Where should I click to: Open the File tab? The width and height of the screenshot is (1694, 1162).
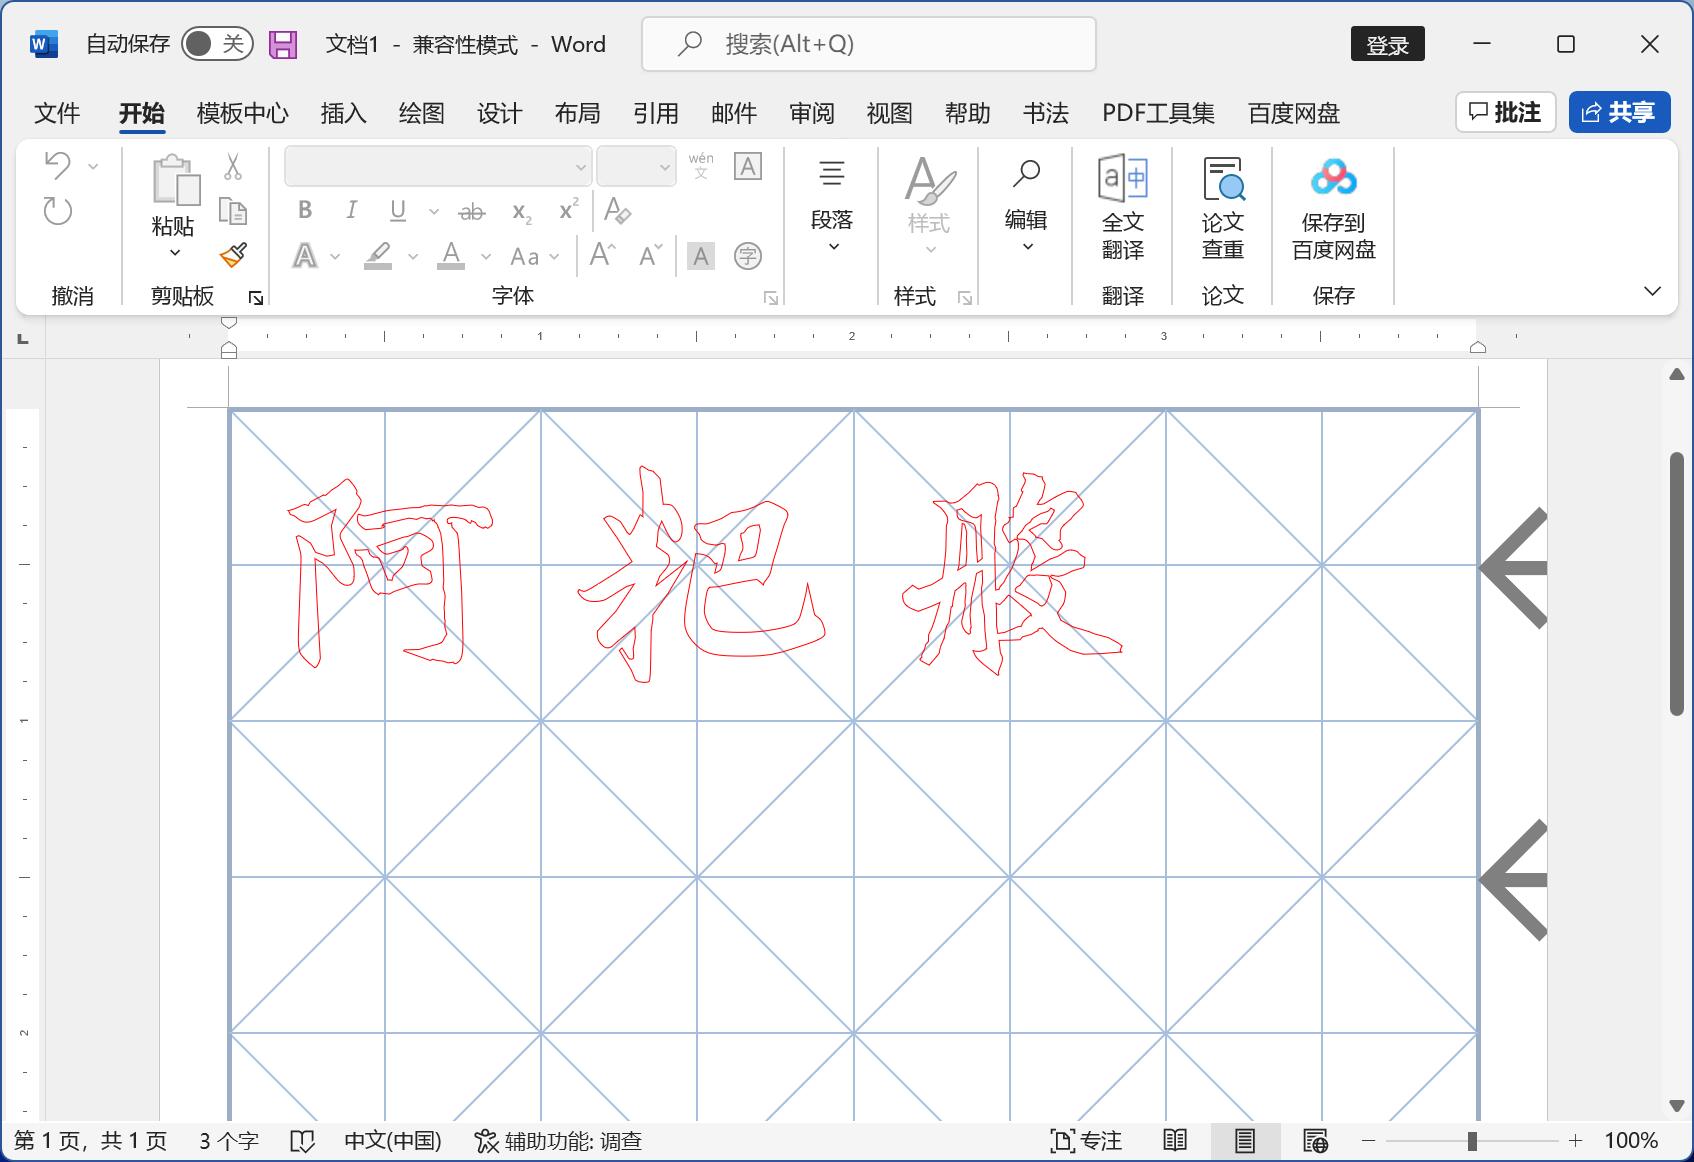57,113
